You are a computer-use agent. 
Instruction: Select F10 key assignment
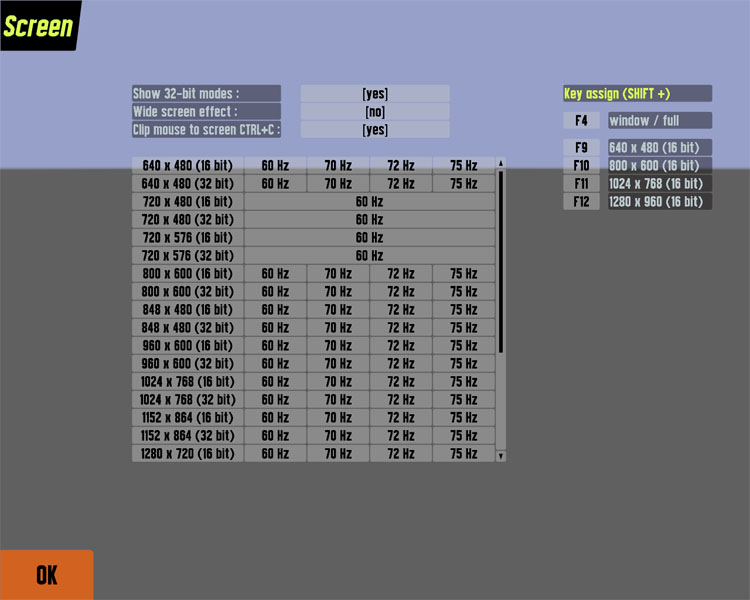tap(581, 166)
